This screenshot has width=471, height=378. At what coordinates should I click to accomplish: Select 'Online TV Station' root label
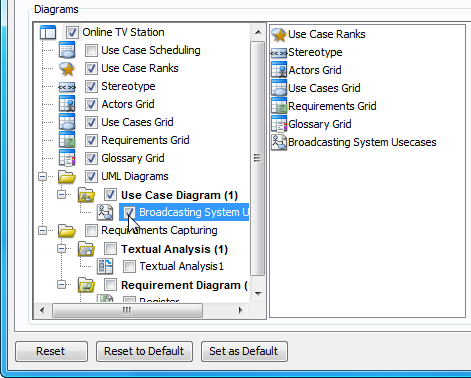point(123,32)
